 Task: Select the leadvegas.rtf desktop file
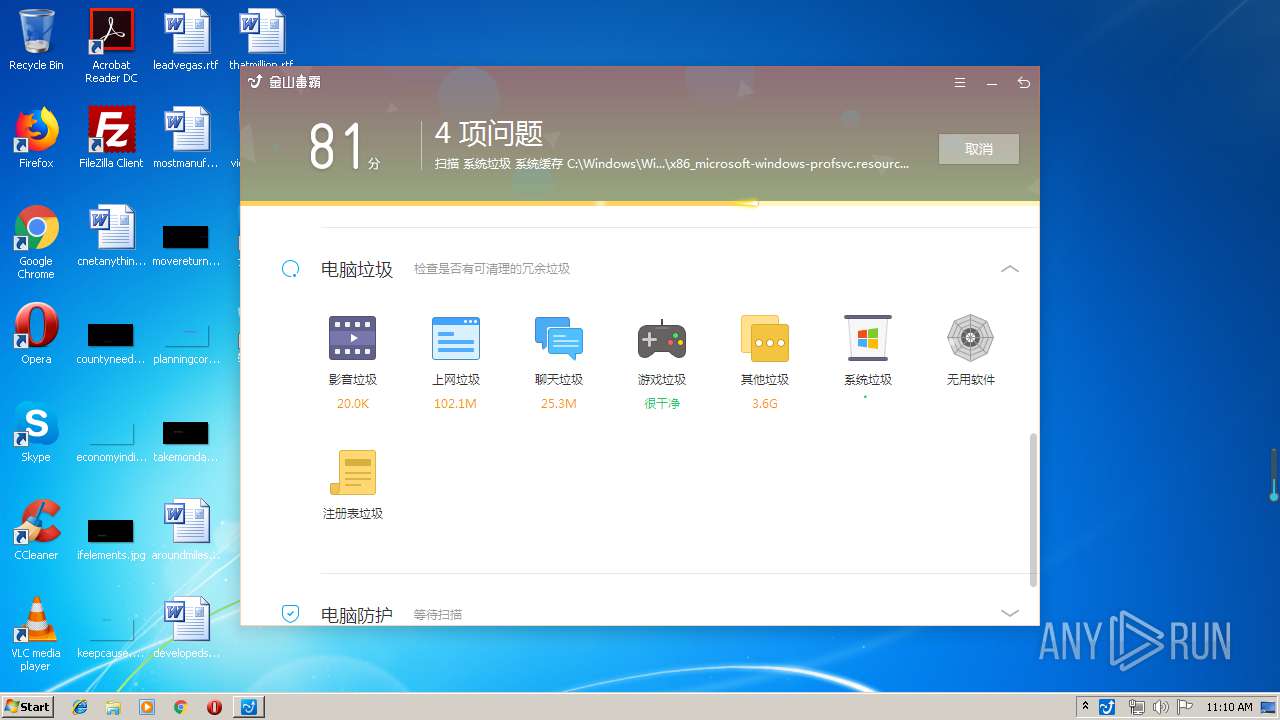186,40
